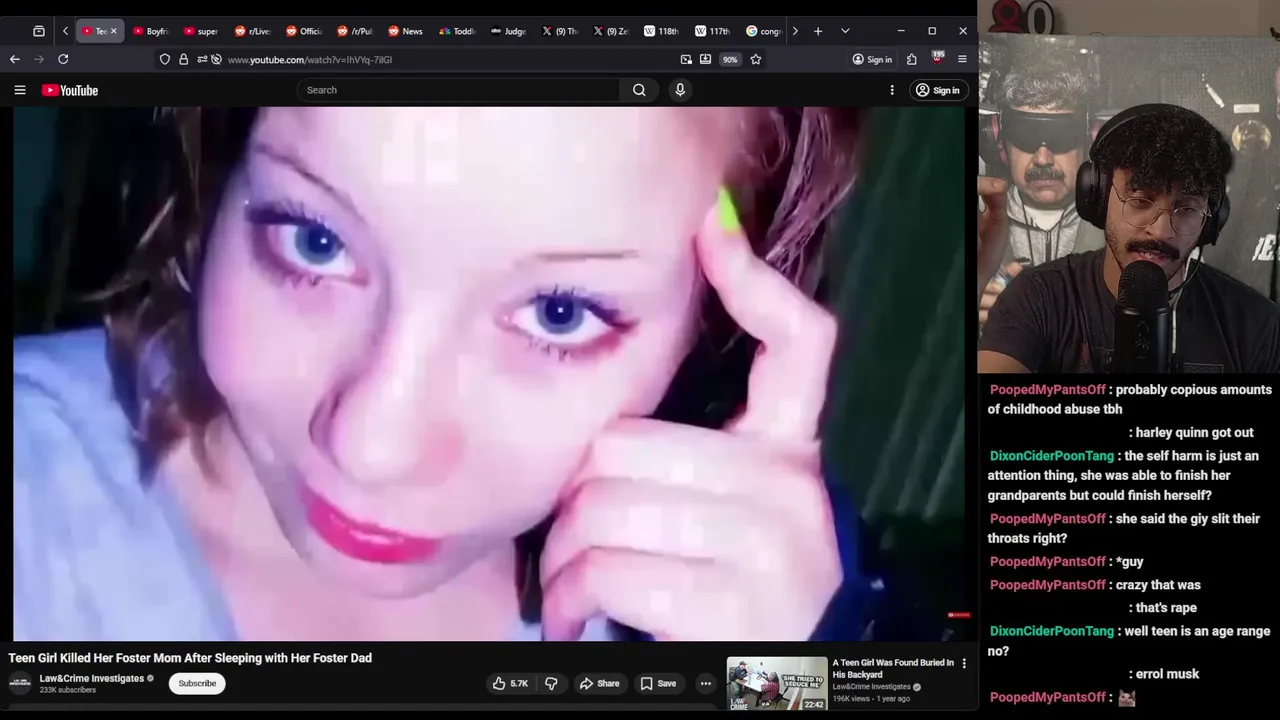Image resolution: width=1280 pixels, height=720 pixels.
Task: Click the browser toolbar Sign in button
Action: coord(872,60)
